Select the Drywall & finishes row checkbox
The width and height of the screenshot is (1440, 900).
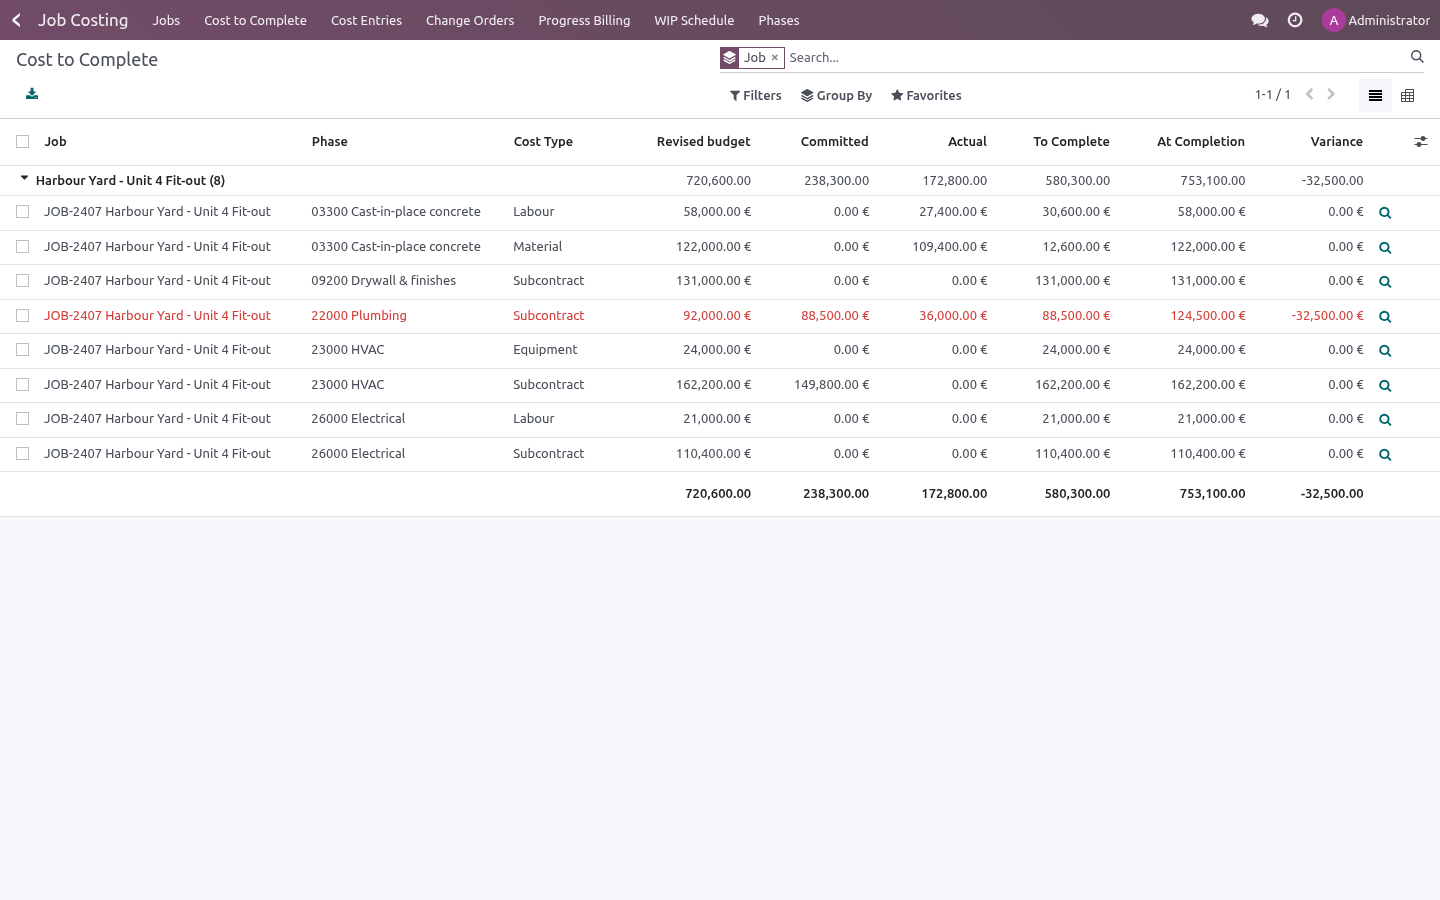point(23,281)
